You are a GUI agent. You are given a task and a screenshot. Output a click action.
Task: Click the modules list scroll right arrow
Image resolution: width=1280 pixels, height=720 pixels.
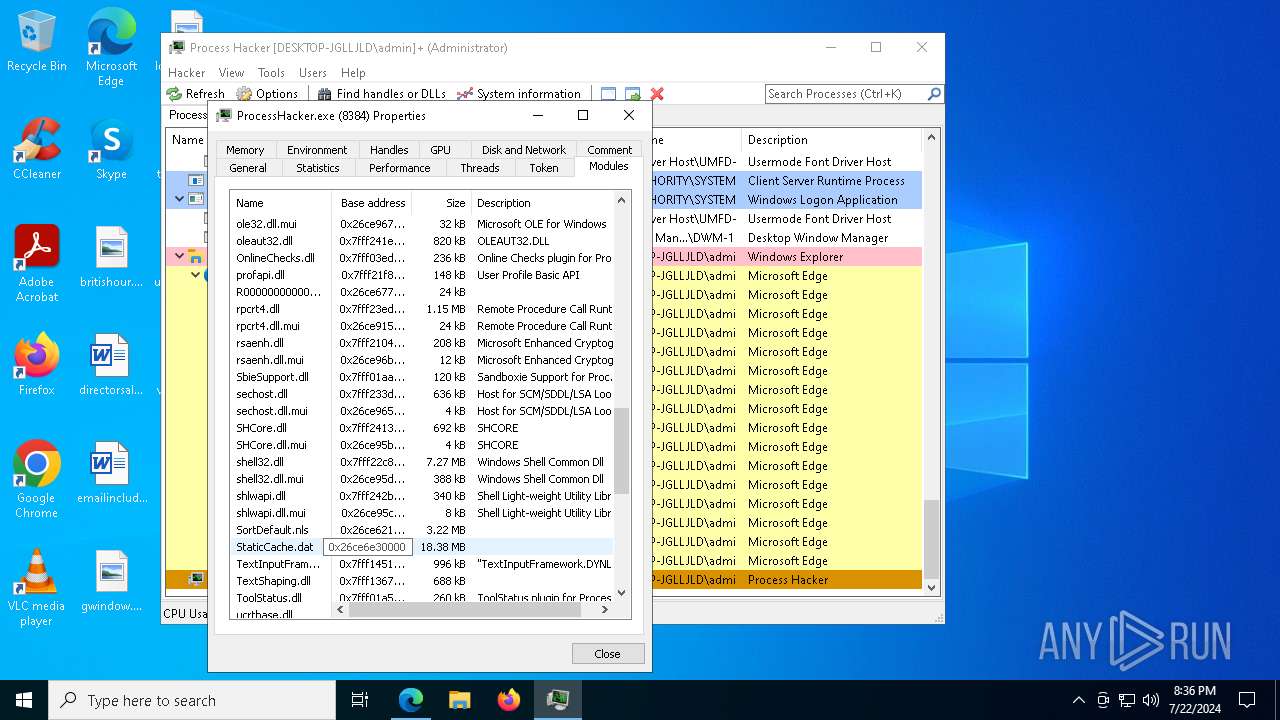tap(605, 609)
